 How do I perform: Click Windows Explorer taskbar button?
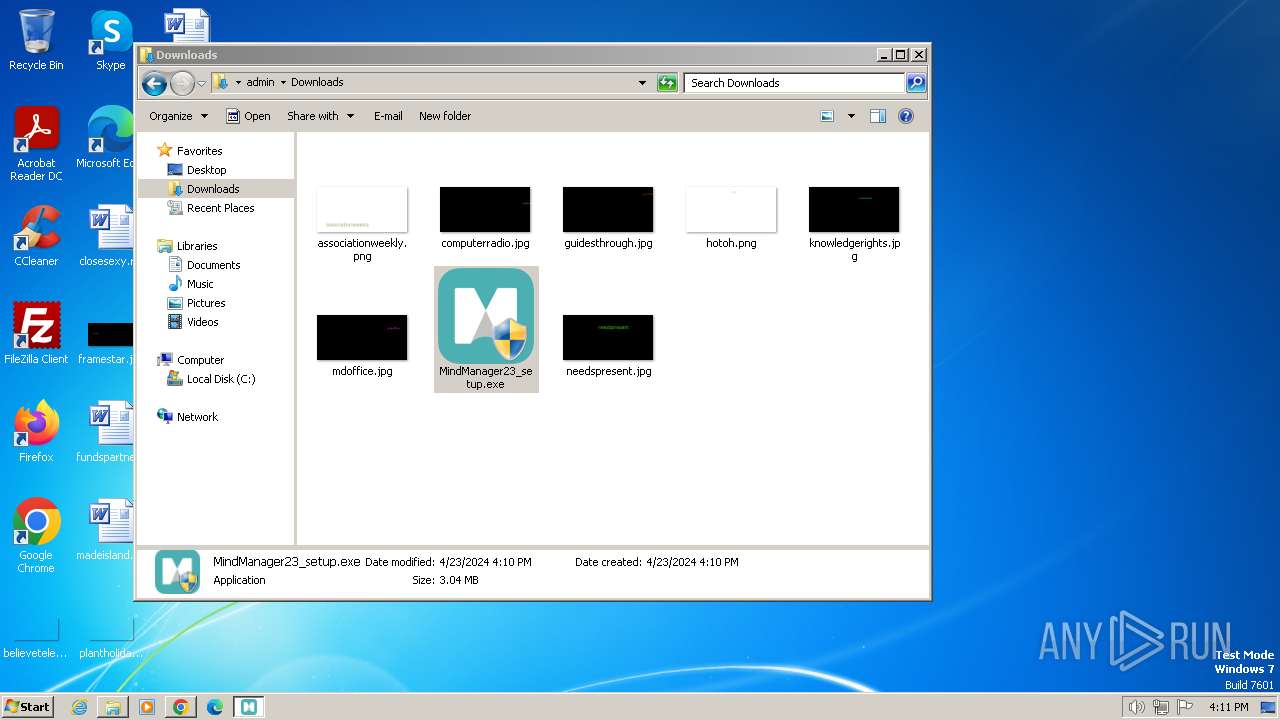(113, 707)
